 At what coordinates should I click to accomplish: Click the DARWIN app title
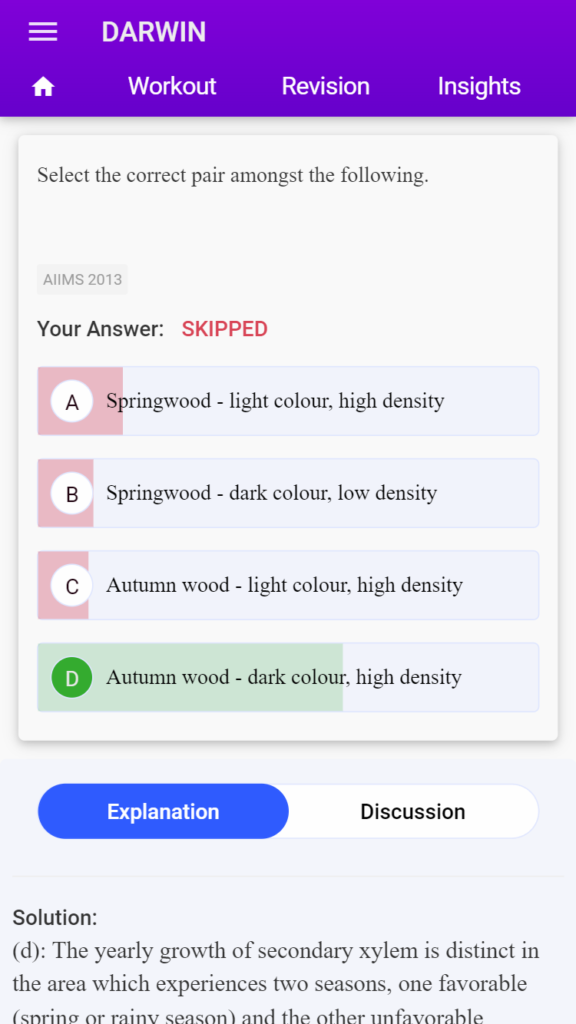pyautogui.click(x=153, y=32)
